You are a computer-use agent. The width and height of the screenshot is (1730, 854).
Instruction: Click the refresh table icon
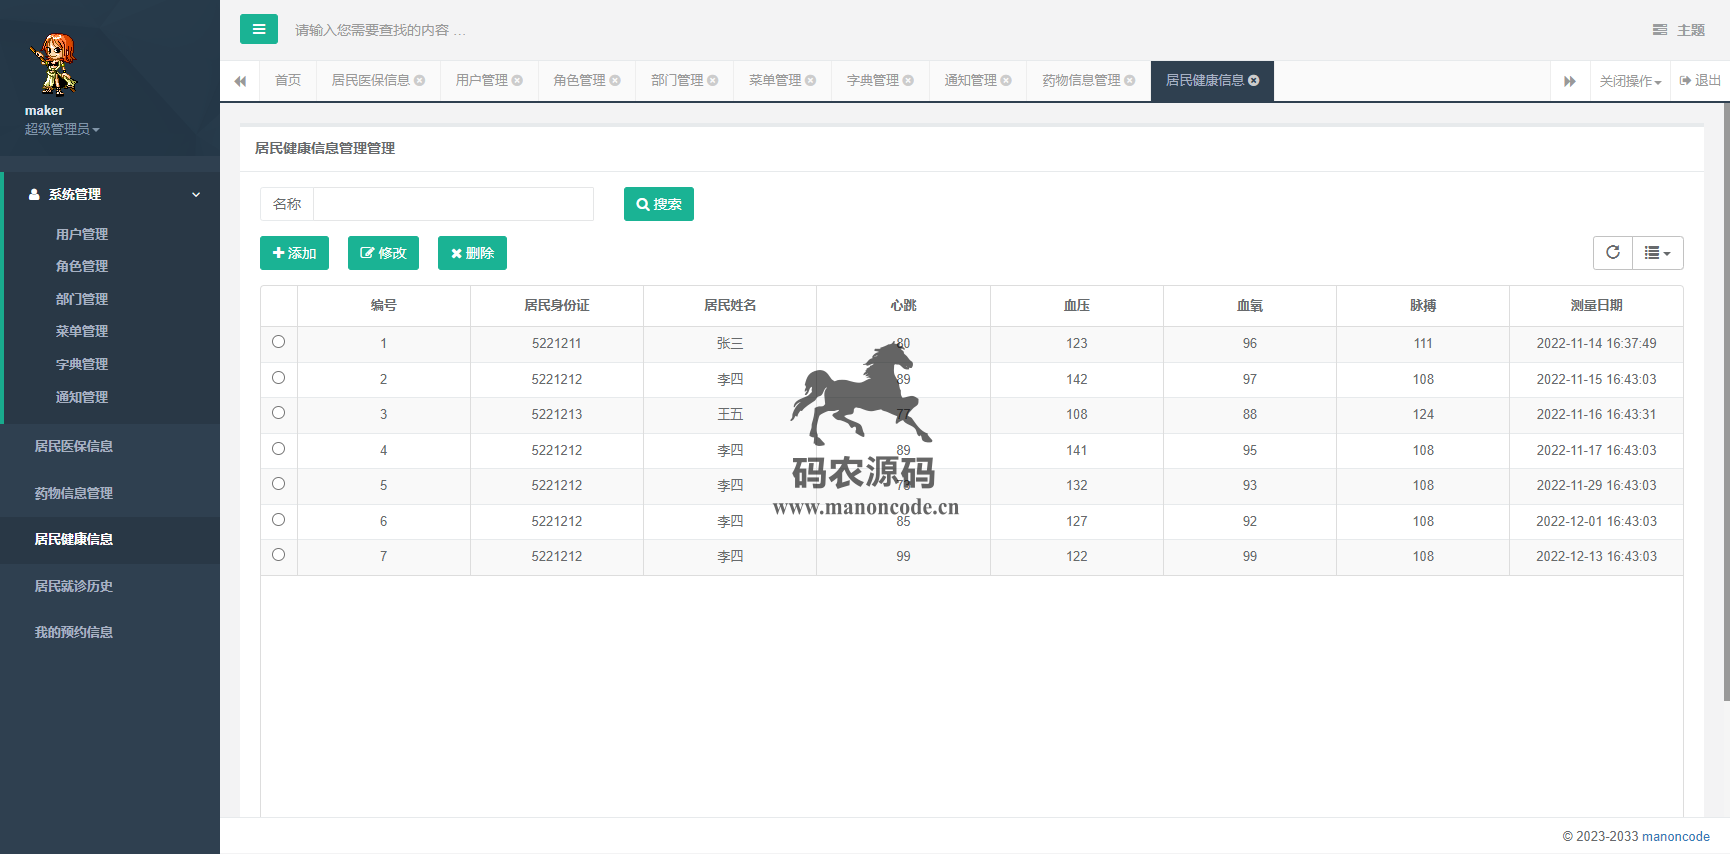1612,253
